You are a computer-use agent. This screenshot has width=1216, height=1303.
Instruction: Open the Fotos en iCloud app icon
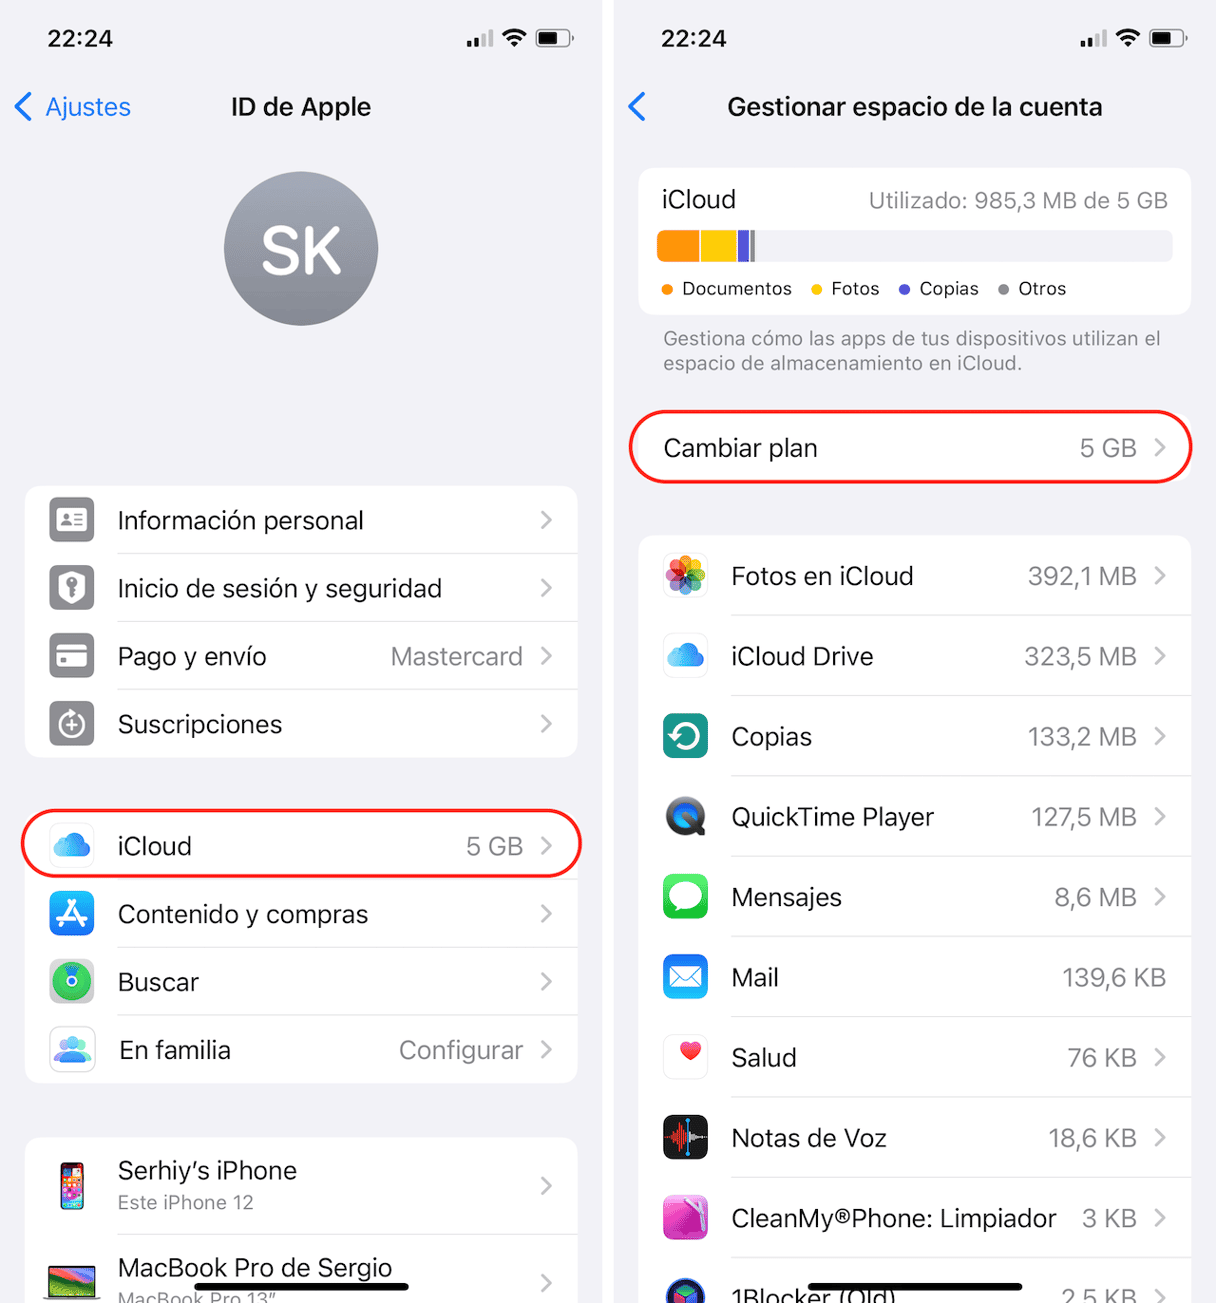(x=685, y=576)
